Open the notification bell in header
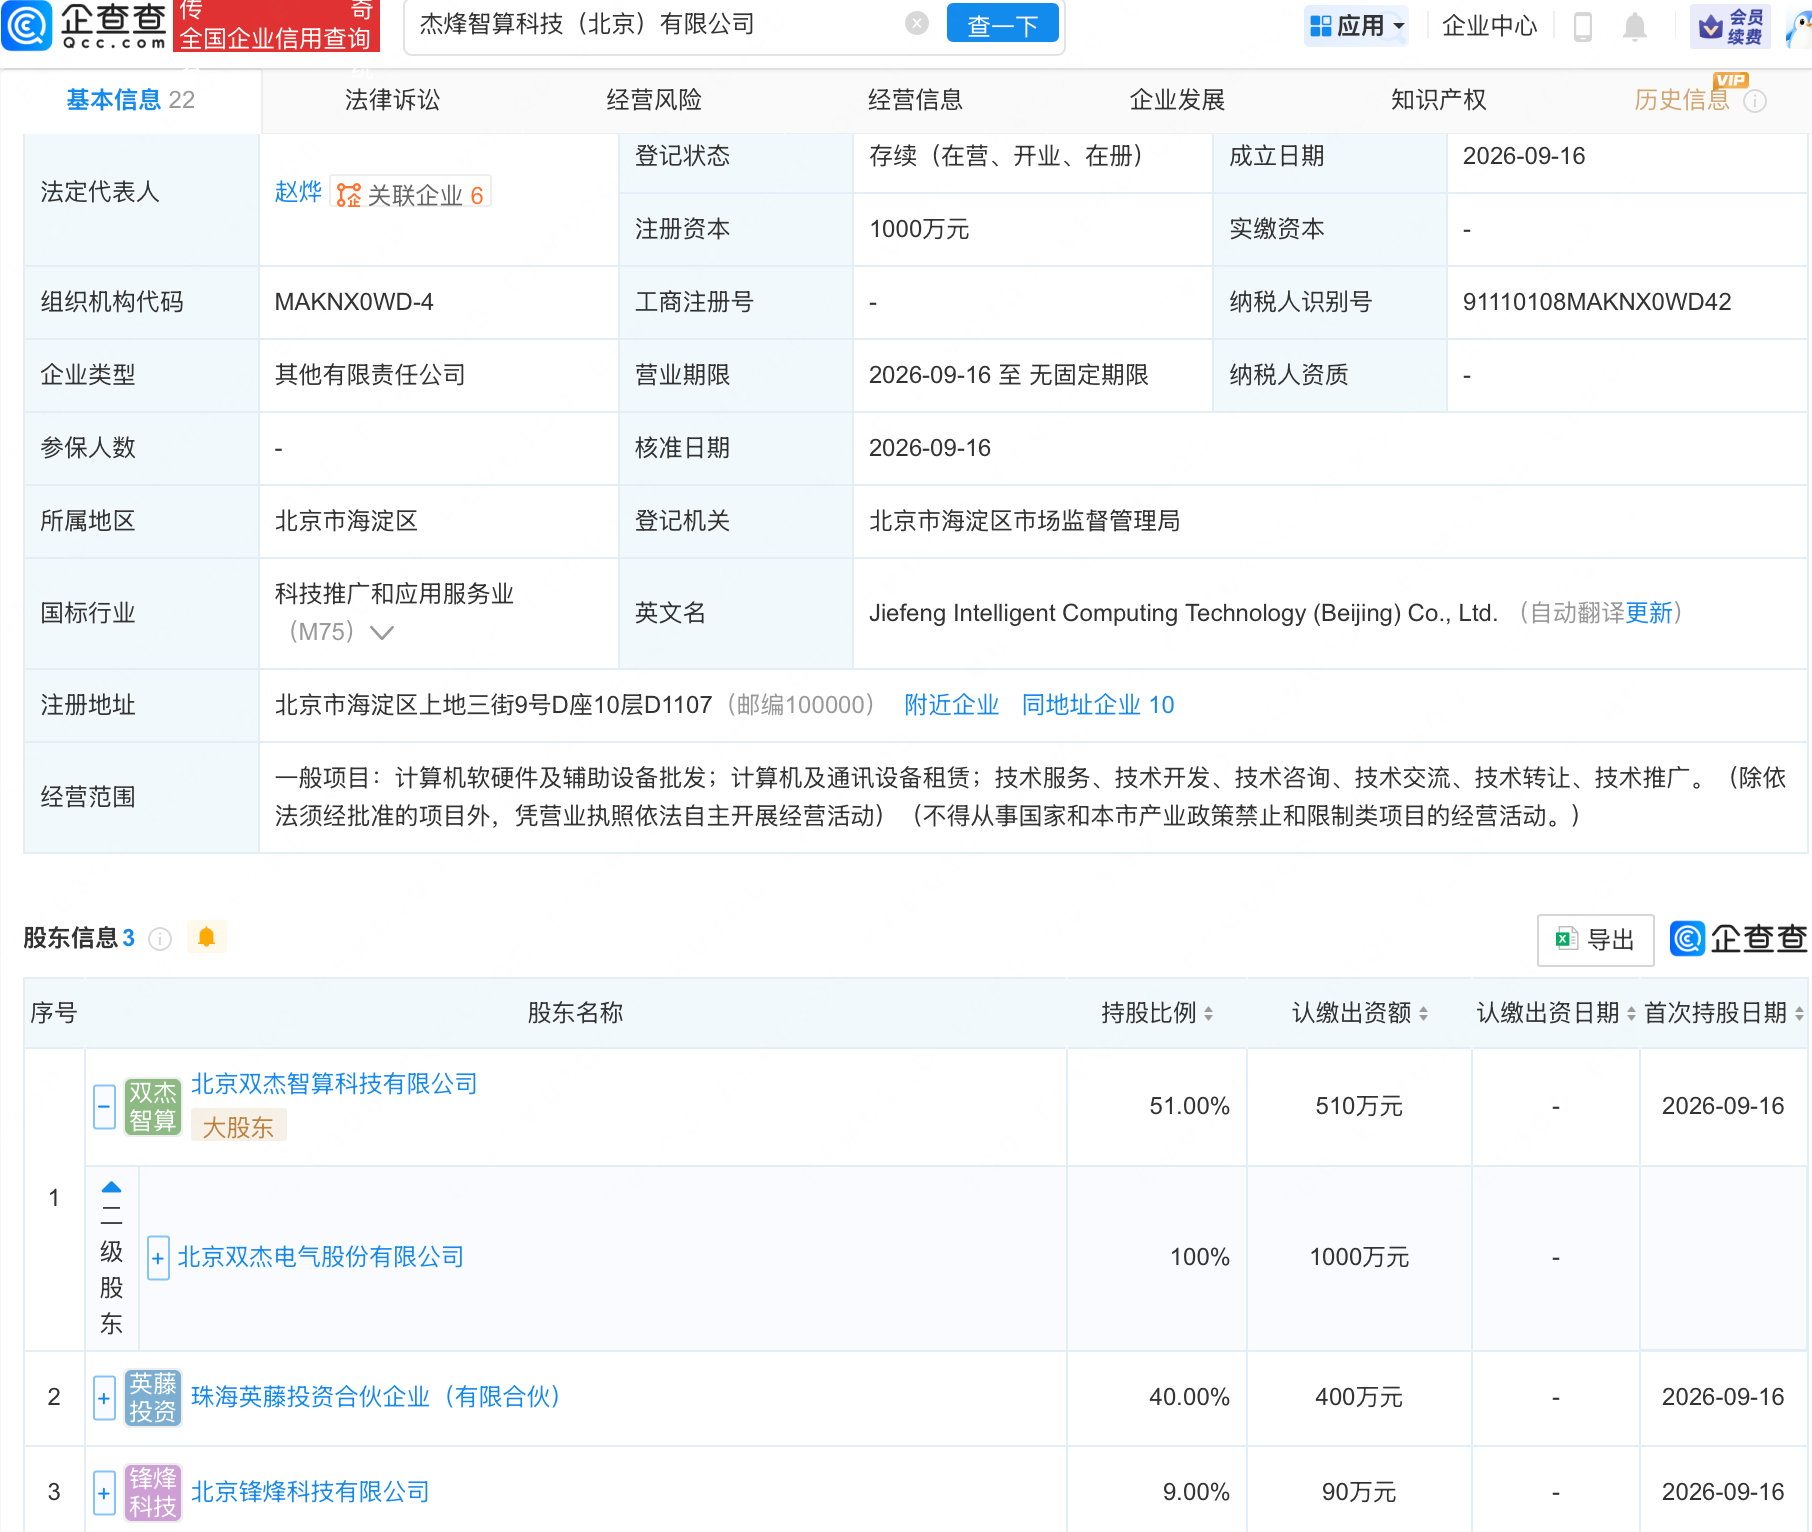This screenshot has width=1812, height=1532. (1634, 26)
